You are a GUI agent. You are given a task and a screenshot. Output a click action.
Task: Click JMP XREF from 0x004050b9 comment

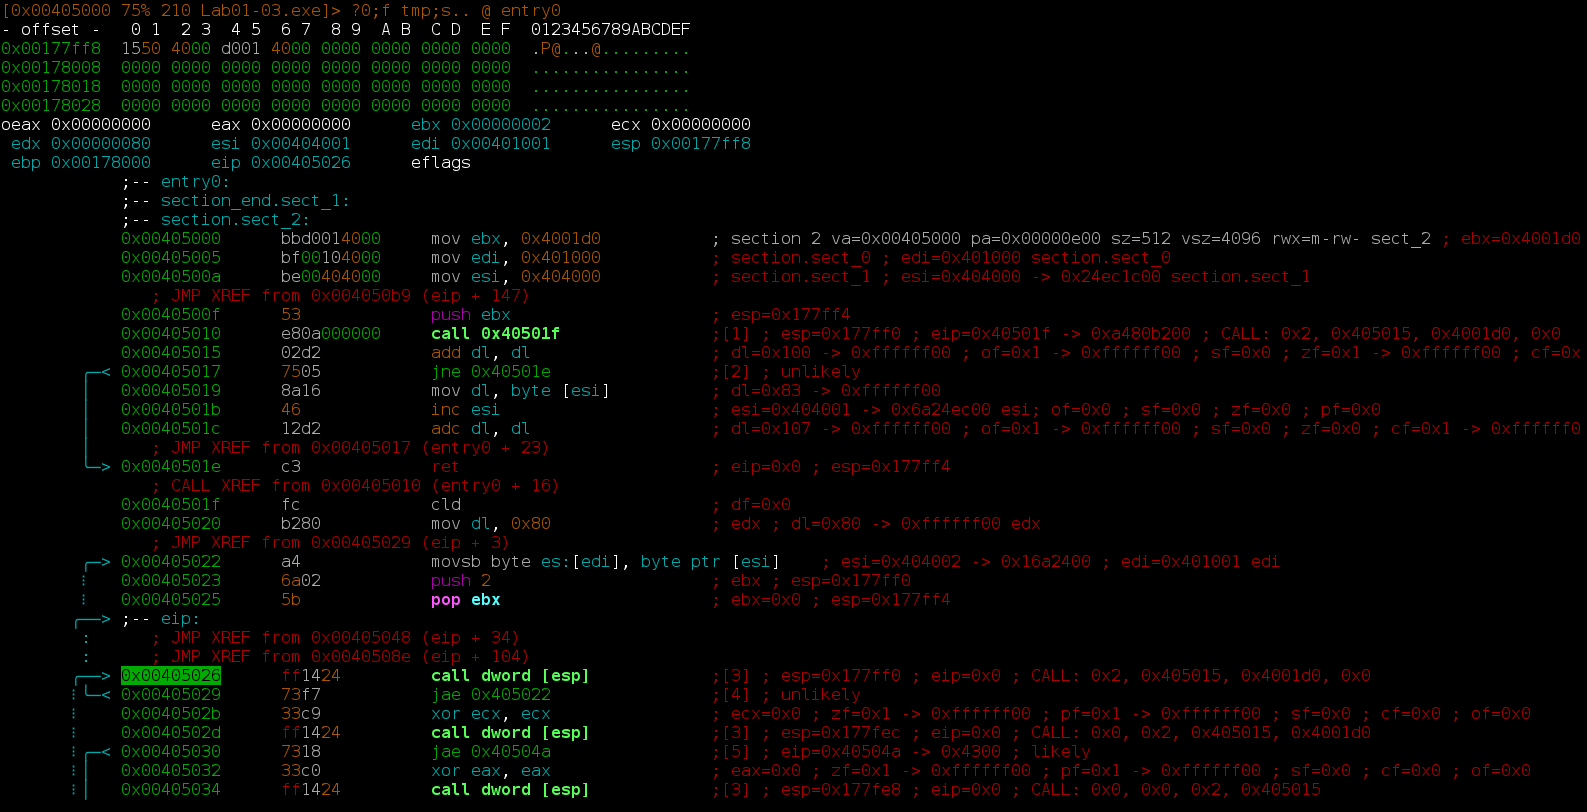[341, 295]
